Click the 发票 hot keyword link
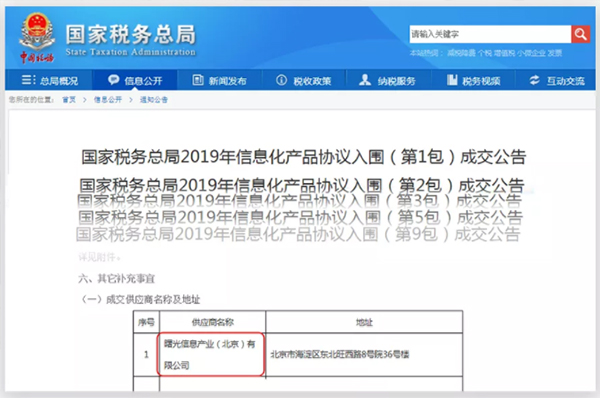Screen dimensions: 600x398 tap(555, 53)
